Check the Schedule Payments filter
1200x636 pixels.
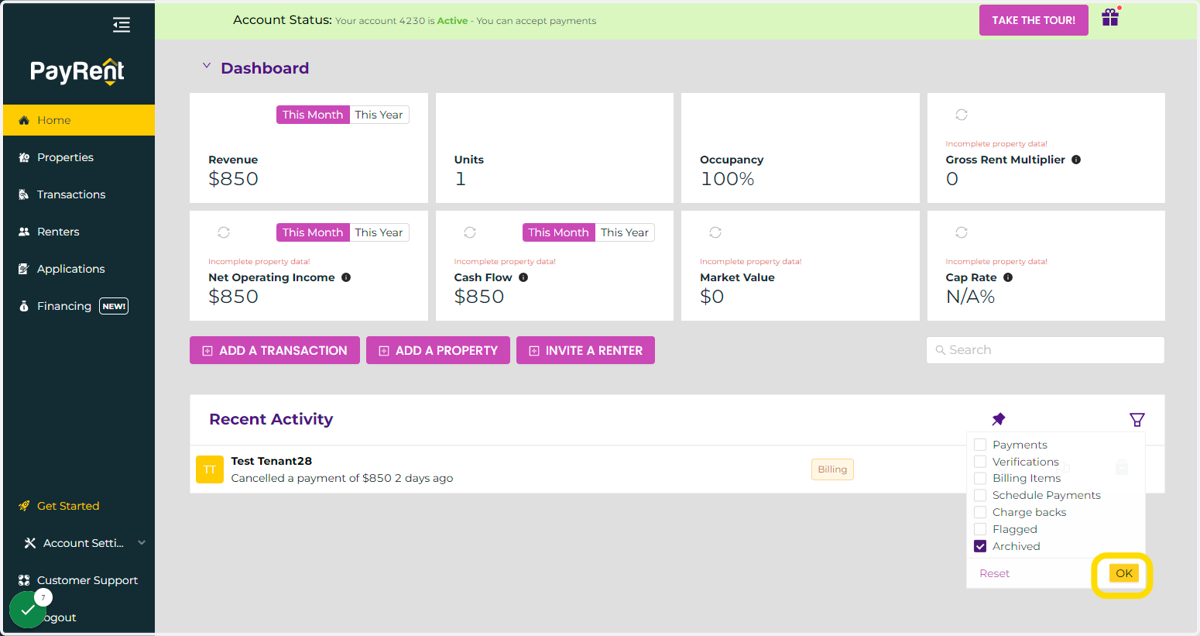coord(980,495)
